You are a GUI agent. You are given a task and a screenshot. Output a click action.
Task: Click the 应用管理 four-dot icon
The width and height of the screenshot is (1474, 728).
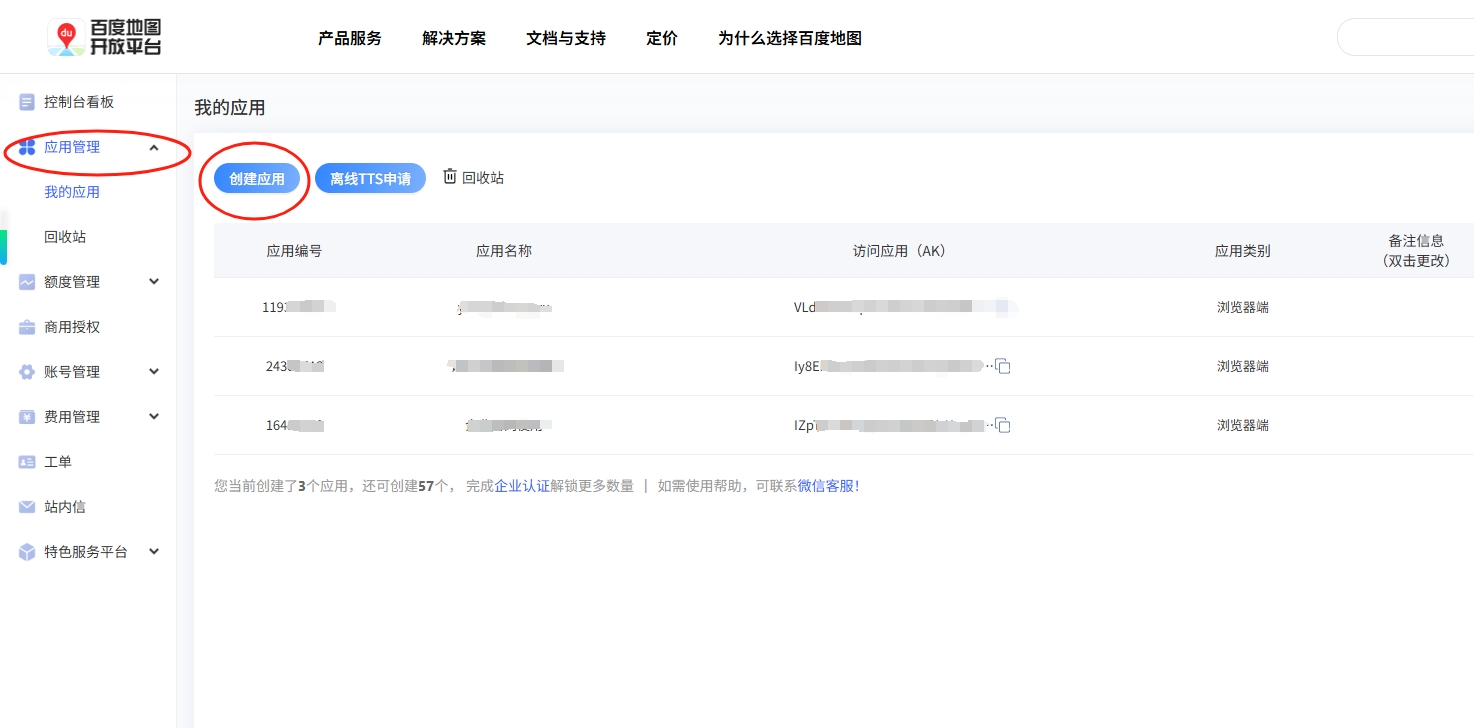click(27, 147)
